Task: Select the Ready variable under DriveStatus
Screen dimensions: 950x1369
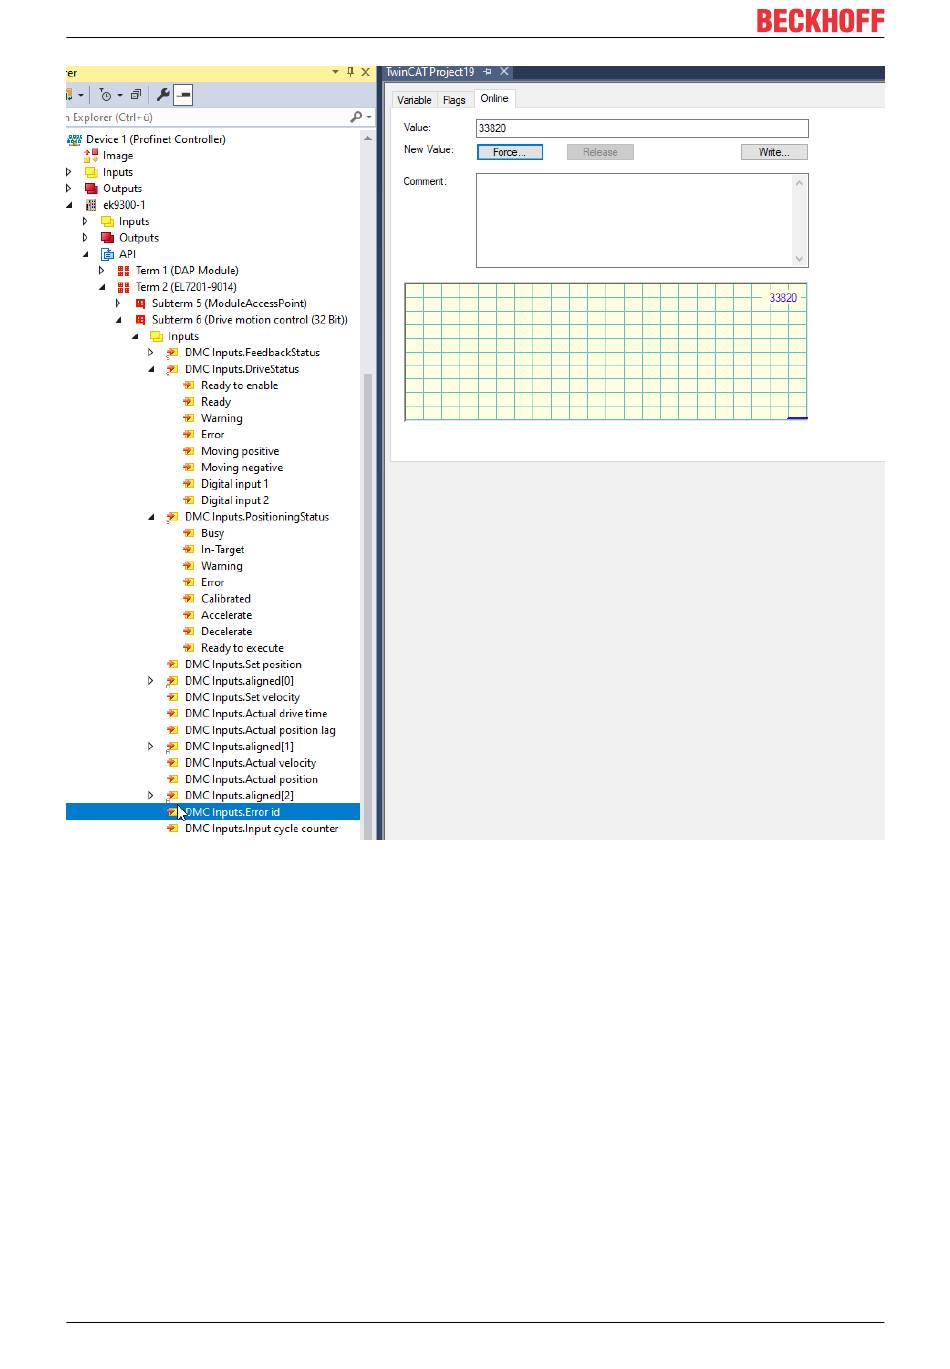Action: point(216,402)
